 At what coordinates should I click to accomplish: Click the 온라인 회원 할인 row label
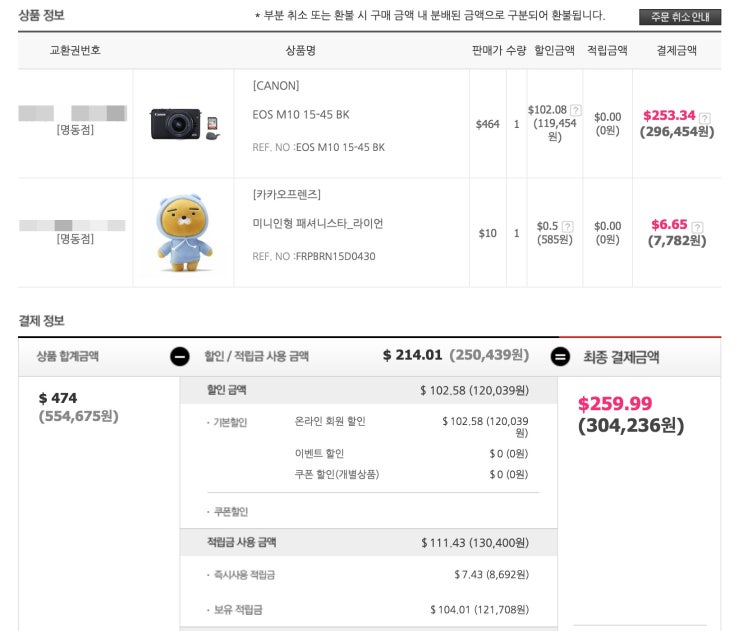tap(330, 421)
